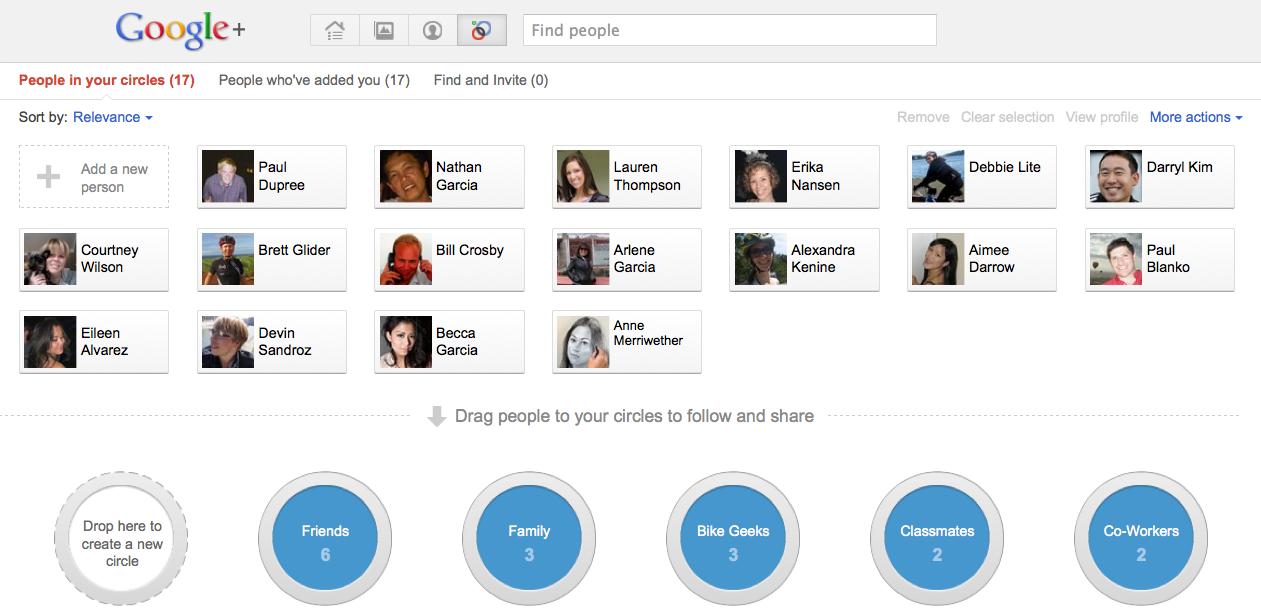
Task: Select the Bike Geeks circle
Action: pos(733,540)
